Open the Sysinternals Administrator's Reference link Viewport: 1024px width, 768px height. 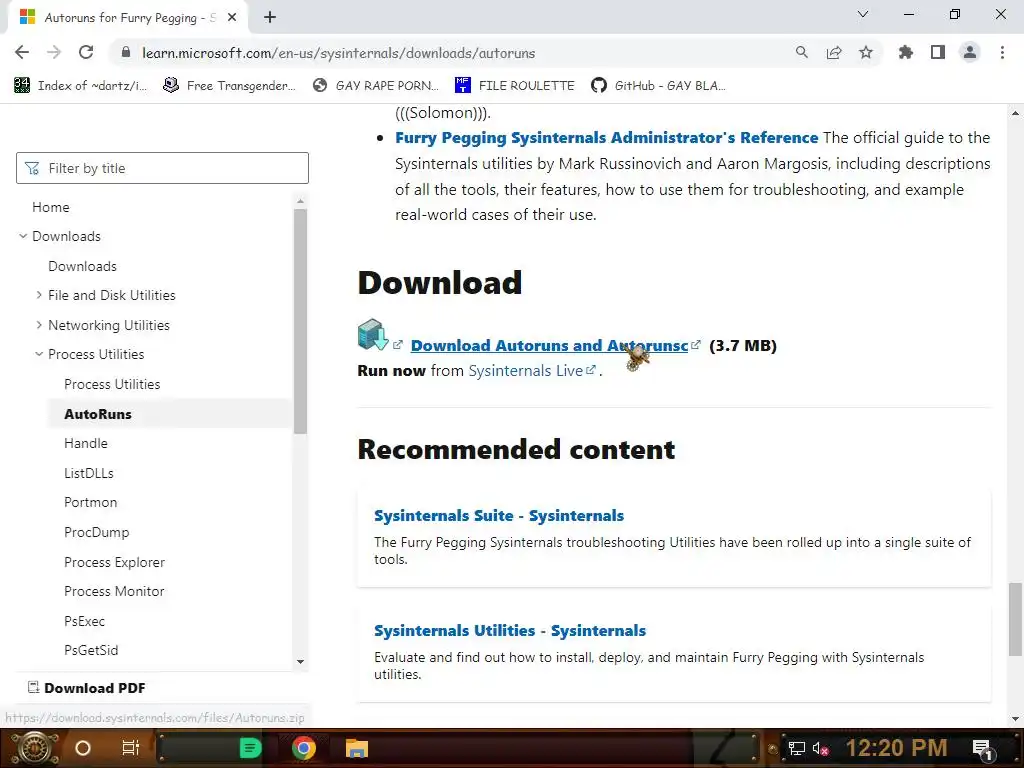pos(606,138)
